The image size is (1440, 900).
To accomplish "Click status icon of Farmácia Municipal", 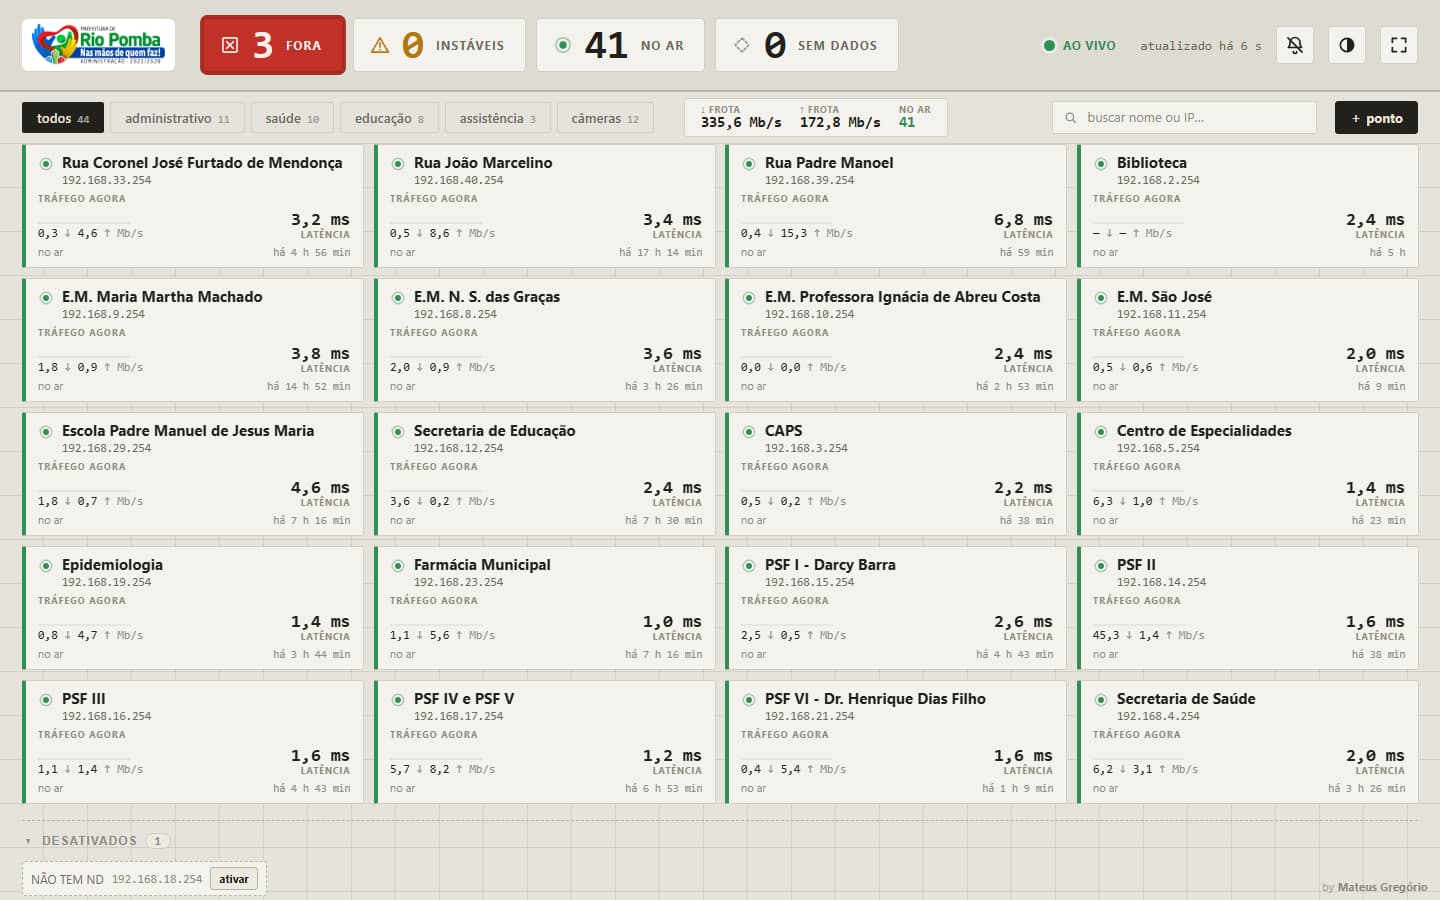I will (398, 566).
